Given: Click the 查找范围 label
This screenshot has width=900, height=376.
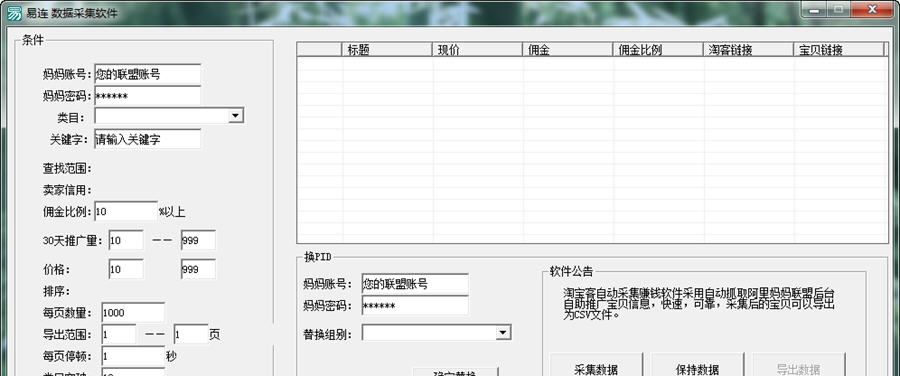Looking at the screenshot, I should tap(68, 169).
